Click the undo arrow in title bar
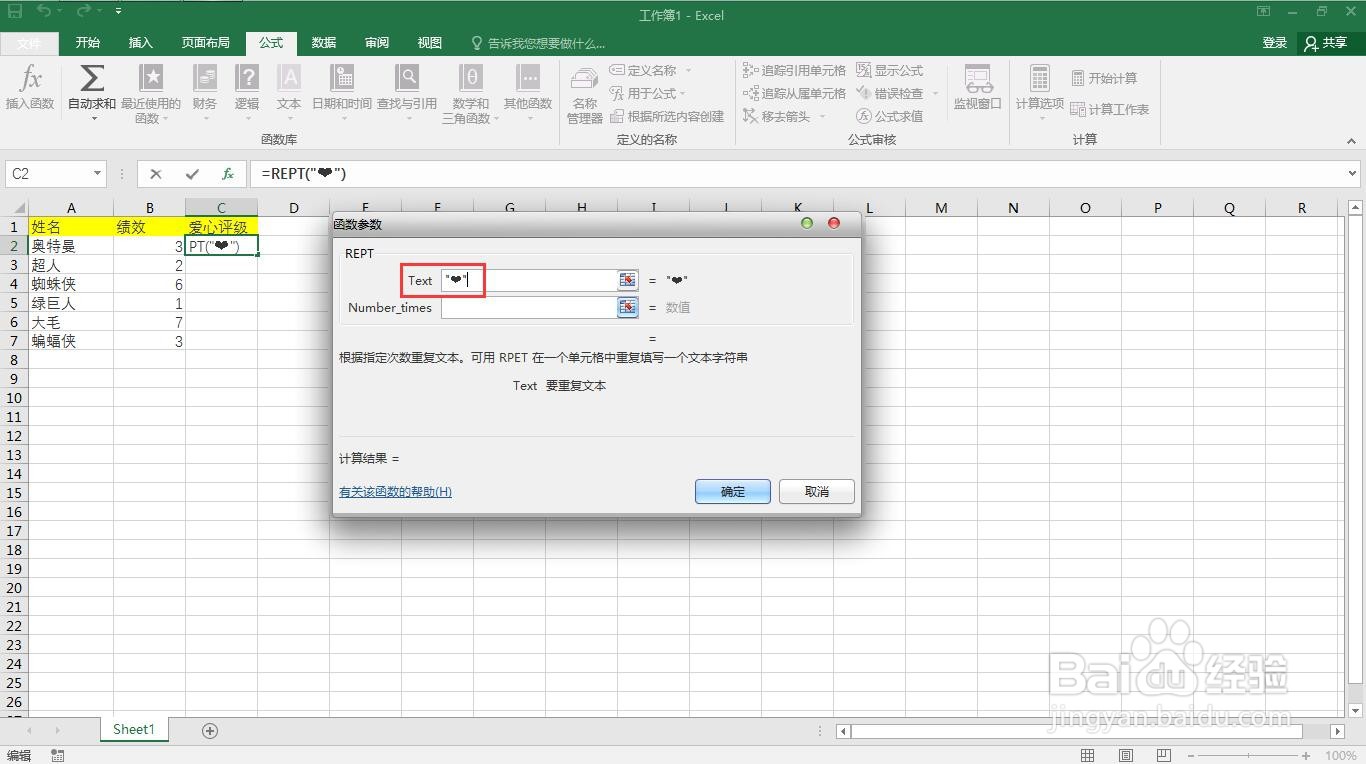This screenshot has height=764, width=1366. pyautogui.click(x=45, y=12)
